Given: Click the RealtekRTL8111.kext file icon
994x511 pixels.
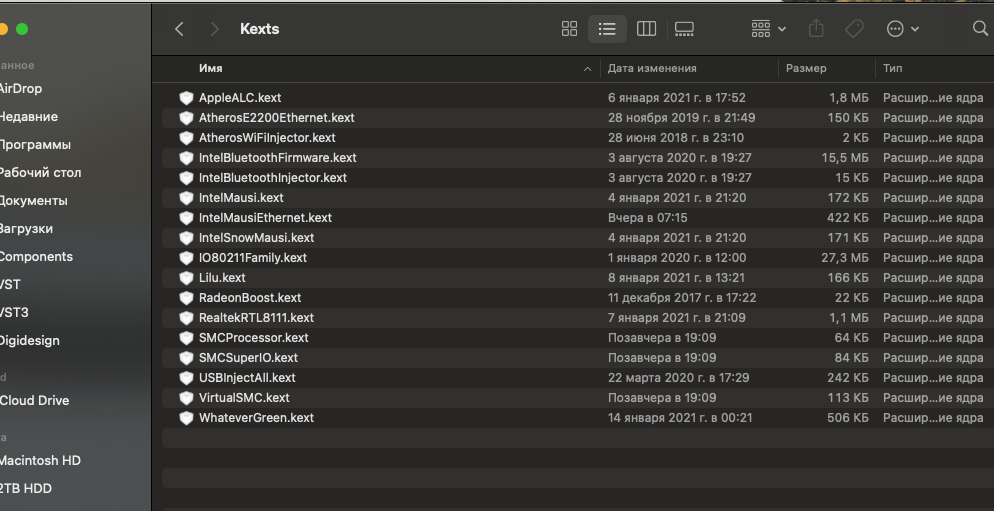Looking at the screenshot, I should (186, 318).
